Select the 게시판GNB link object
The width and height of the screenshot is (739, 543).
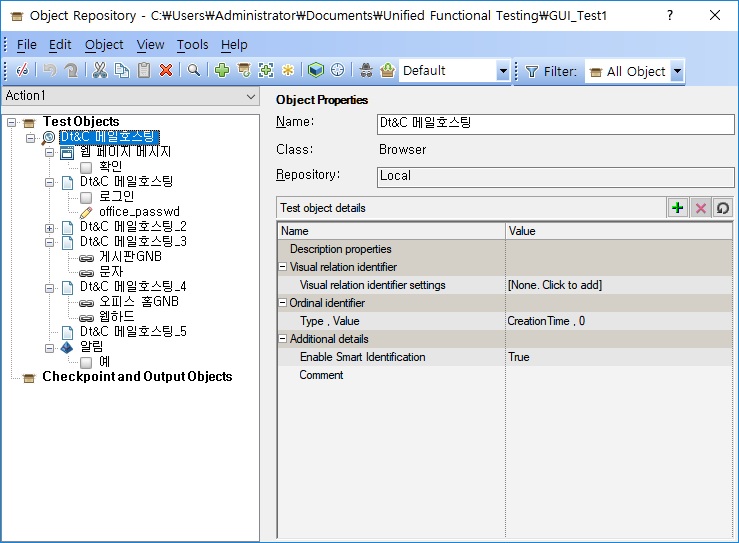tap(130, 257)
